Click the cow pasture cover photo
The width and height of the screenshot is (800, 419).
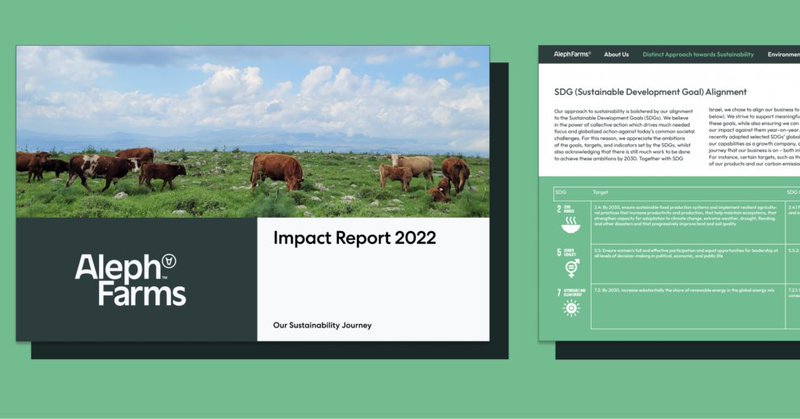click(253, 132)
